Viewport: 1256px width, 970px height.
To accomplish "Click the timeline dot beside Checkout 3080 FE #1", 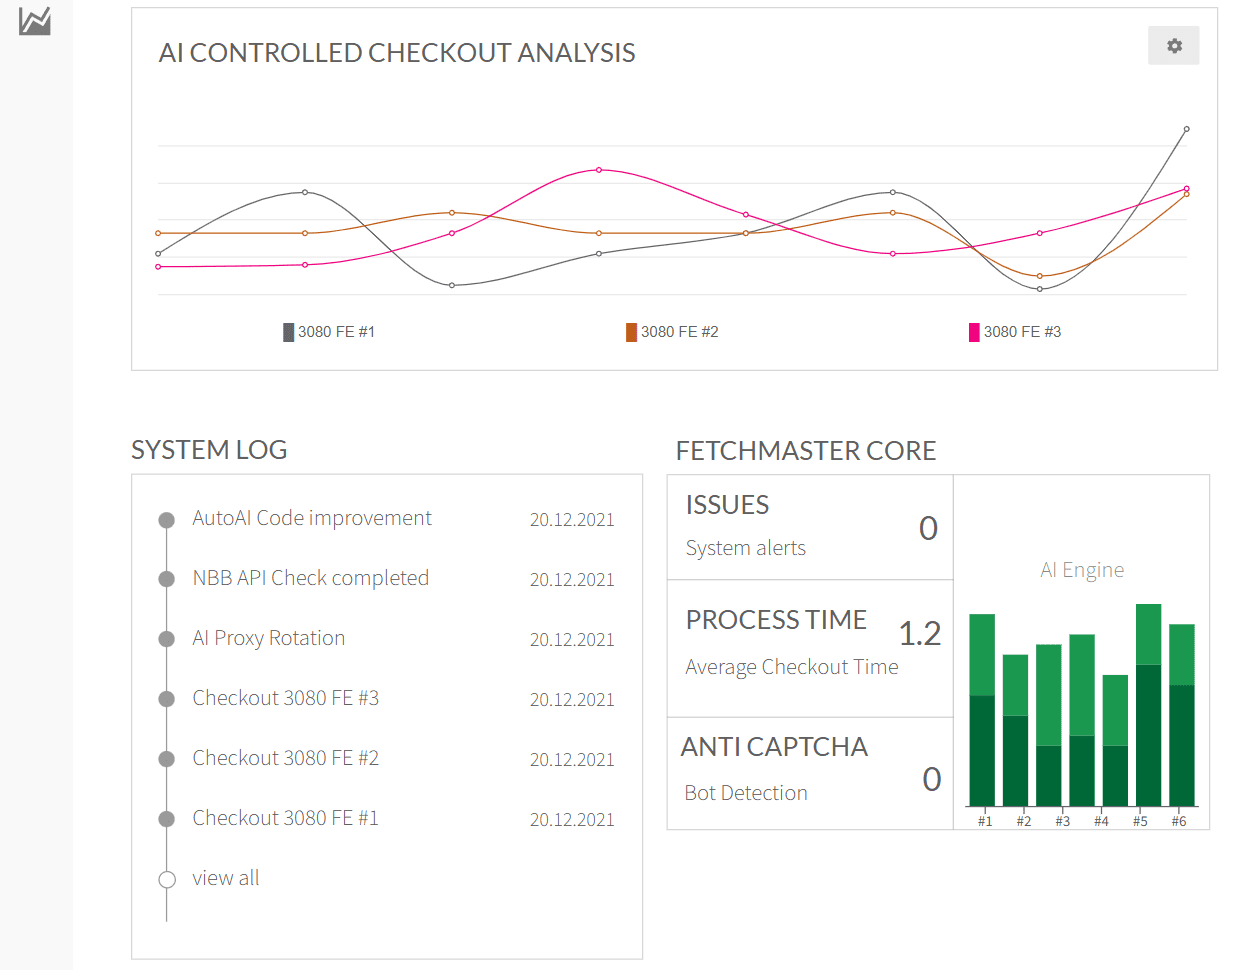I will coord(167,819).
